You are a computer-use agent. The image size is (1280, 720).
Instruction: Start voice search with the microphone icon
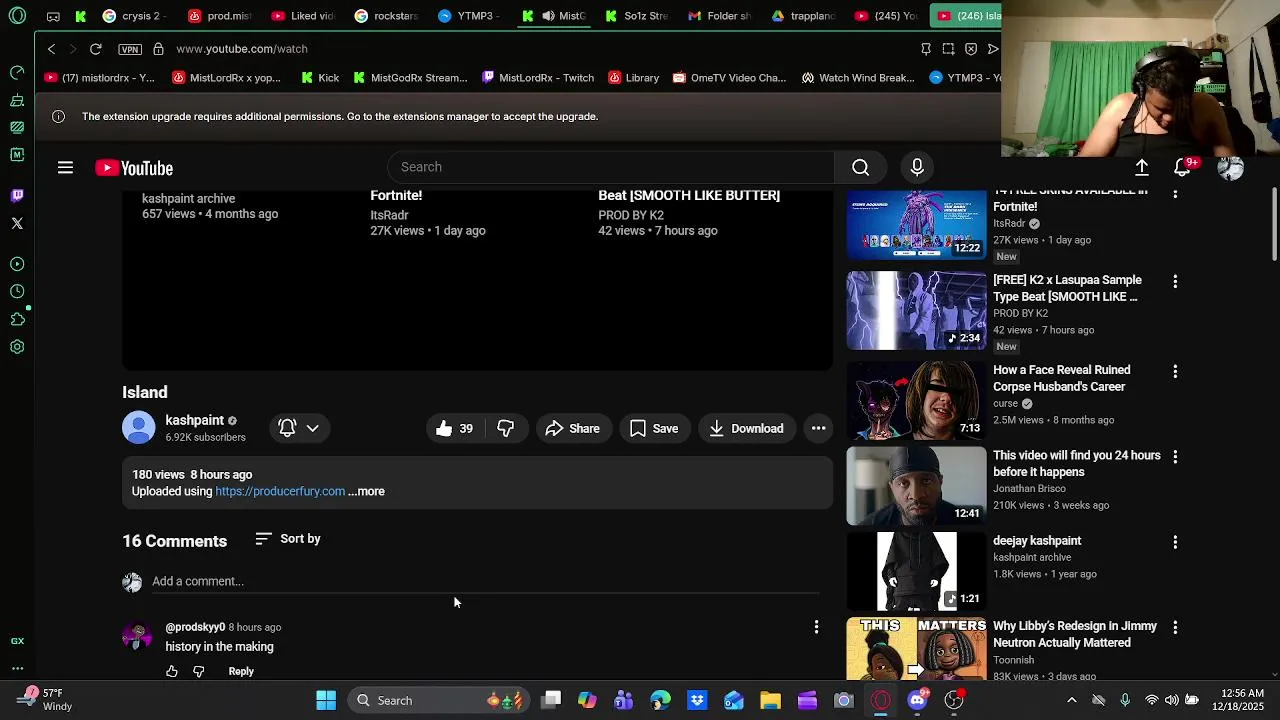point(917,167)
